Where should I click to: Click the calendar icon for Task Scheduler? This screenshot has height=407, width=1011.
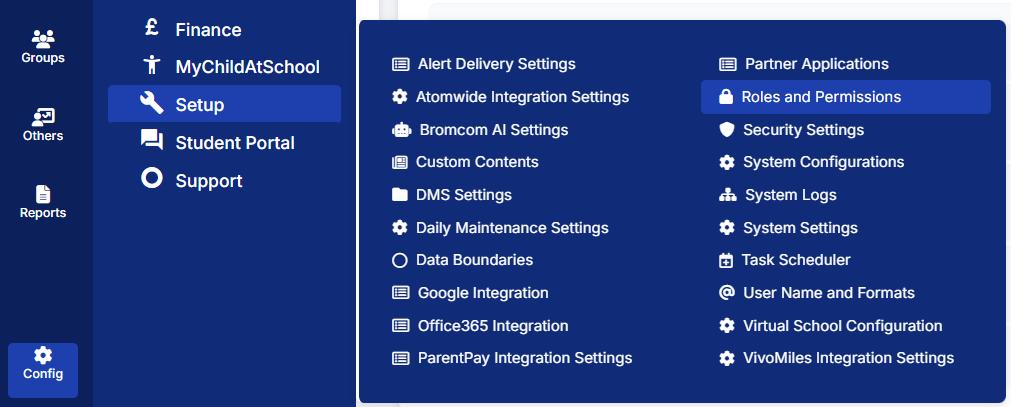click(726, 260)
